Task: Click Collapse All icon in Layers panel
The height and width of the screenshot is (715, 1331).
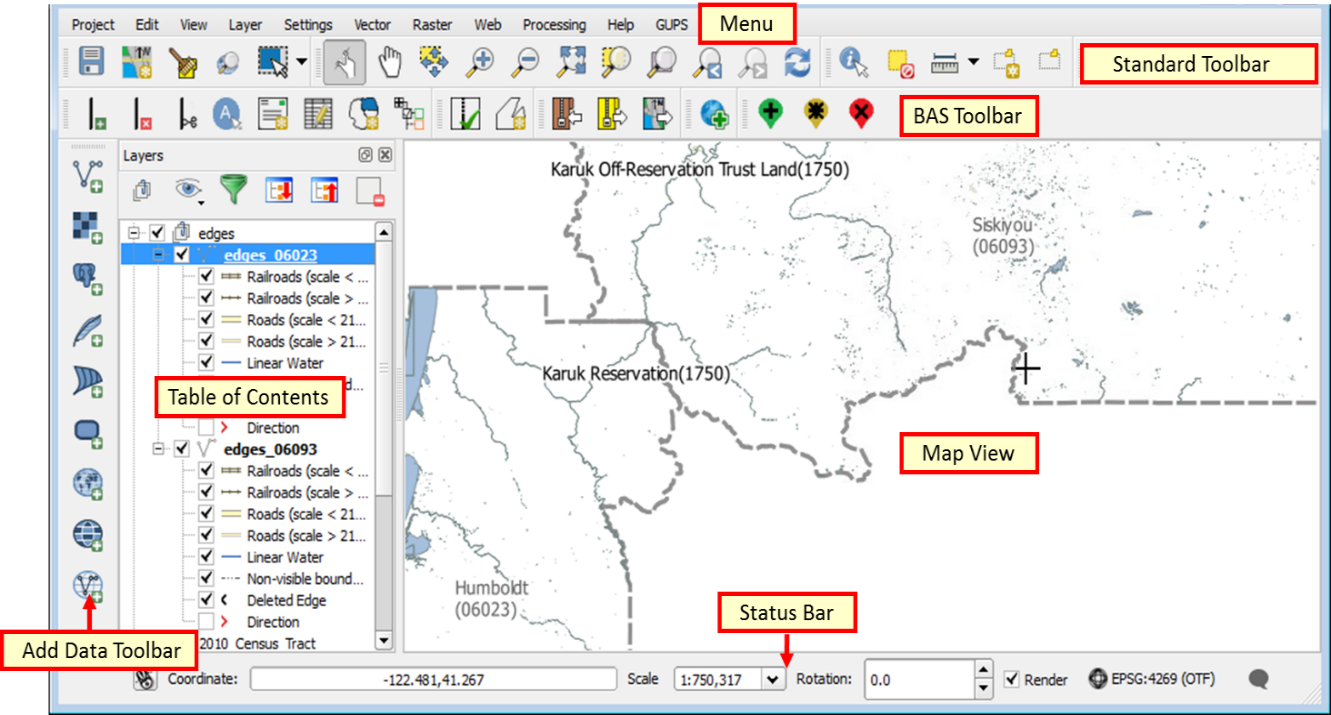Action: (x=324, y=190)
